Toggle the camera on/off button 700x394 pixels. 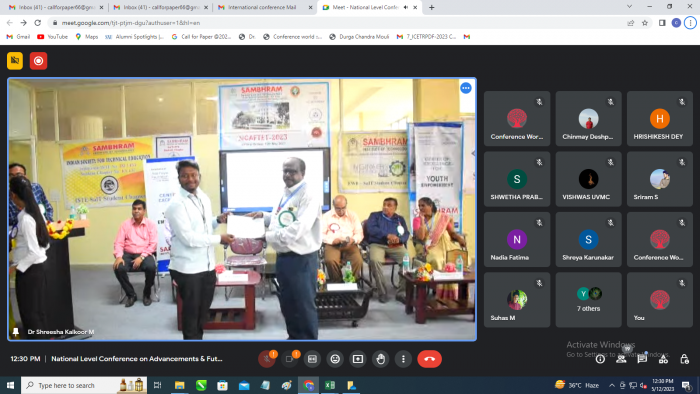[x=289, y=359]
